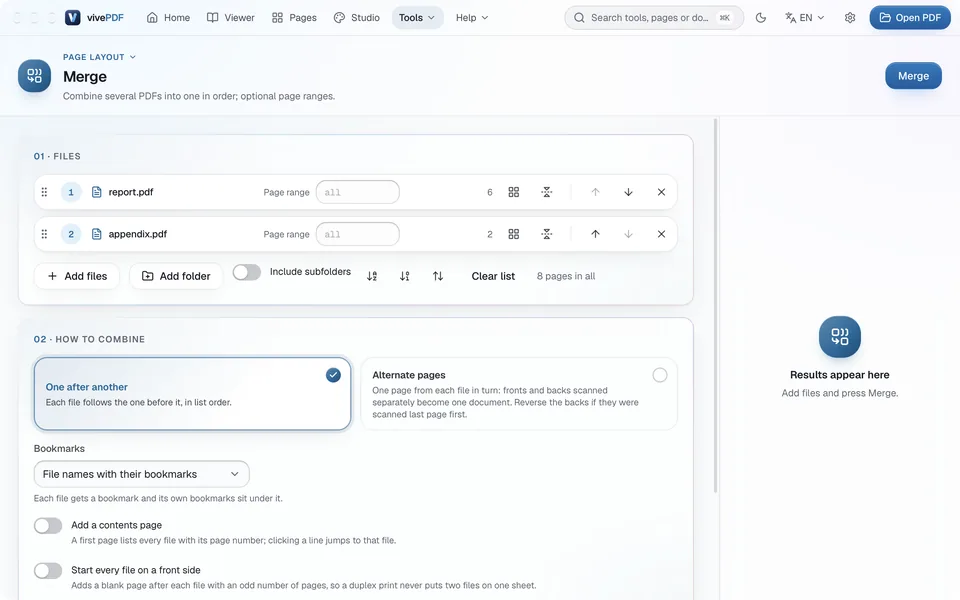This screenshot has width=960, height=600.
Task: Open settings via the gear icon
Action: [x=850, y=18]
